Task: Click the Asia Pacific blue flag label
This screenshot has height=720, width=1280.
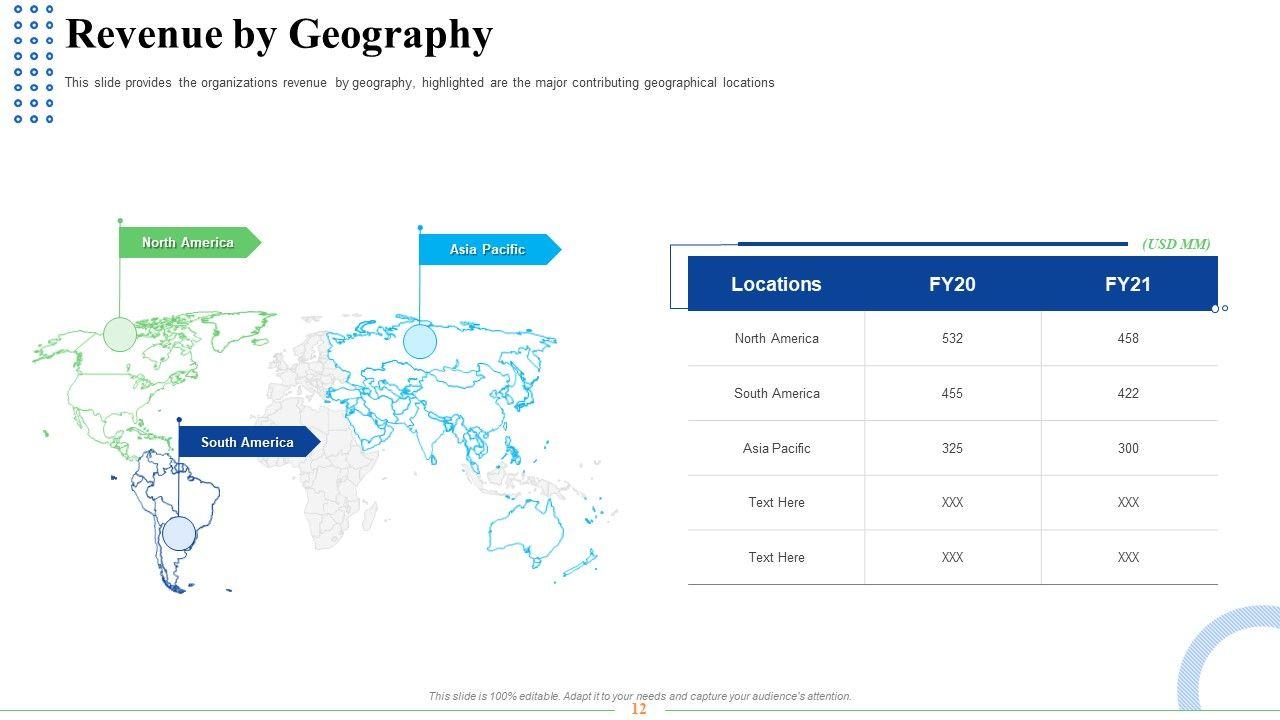Action: [x=487, y=250]
